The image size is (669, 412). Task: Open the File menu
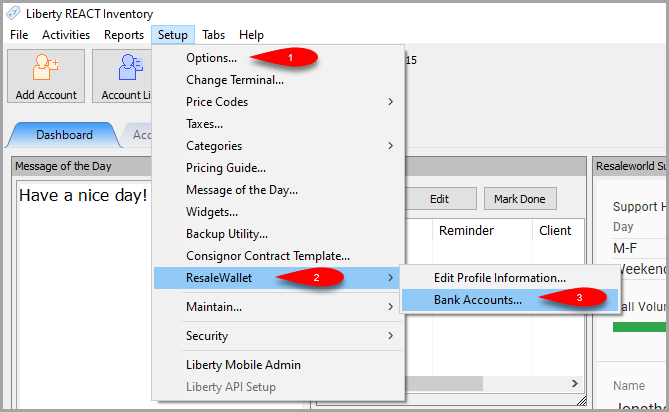(x=19, y=35)
